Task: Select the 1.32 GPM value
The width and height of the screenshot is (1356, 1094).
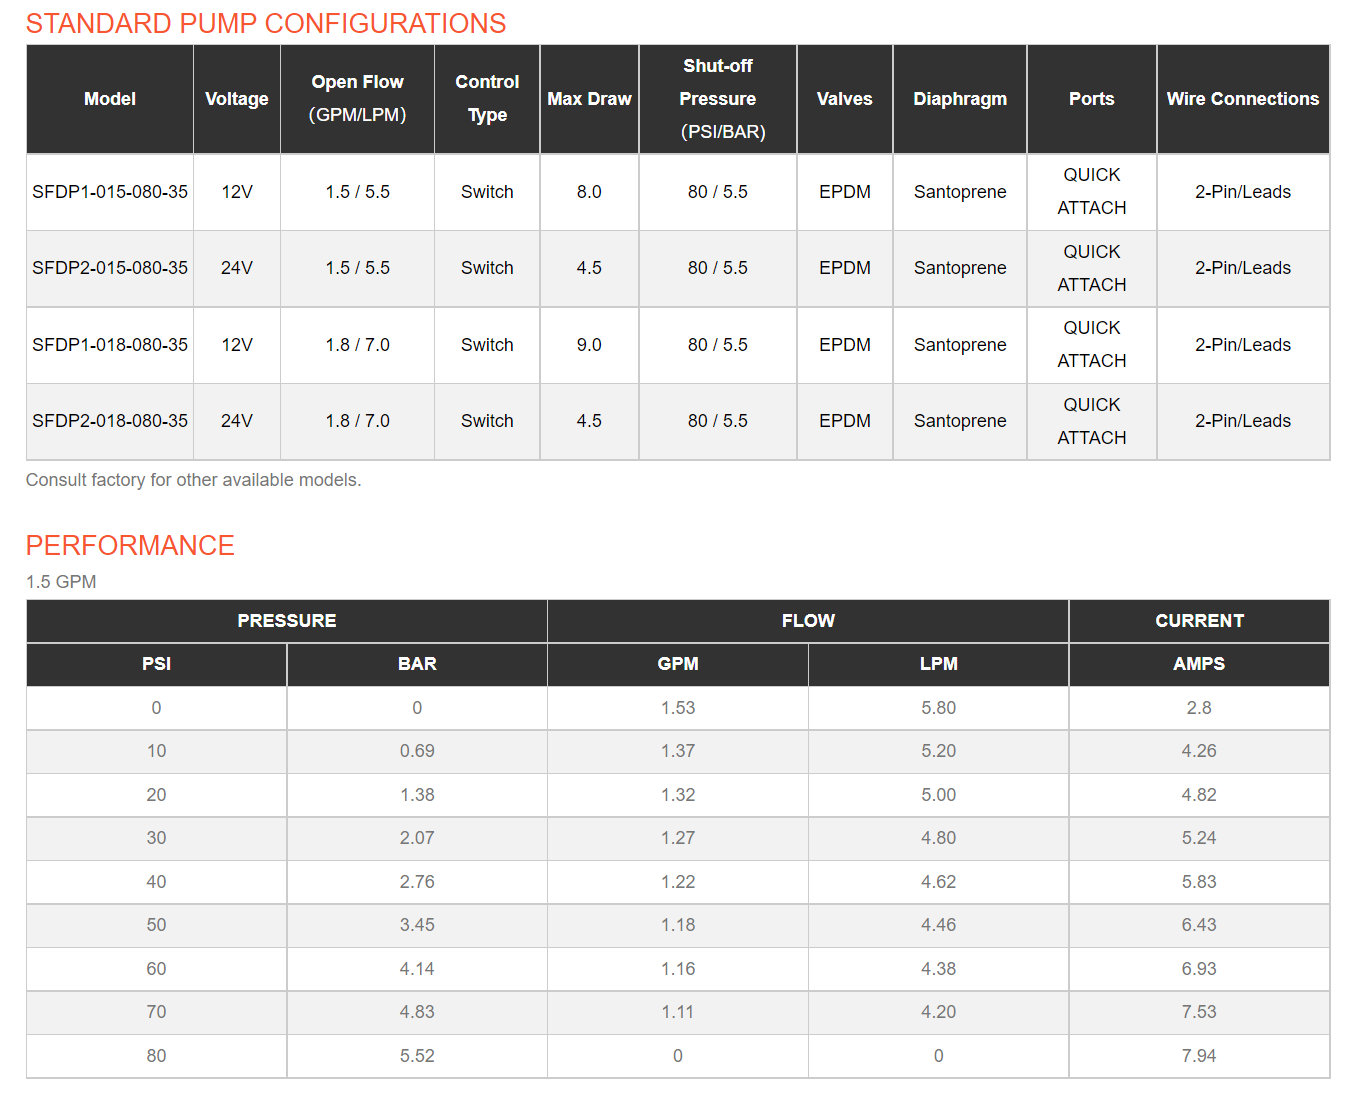Action: 678,795
